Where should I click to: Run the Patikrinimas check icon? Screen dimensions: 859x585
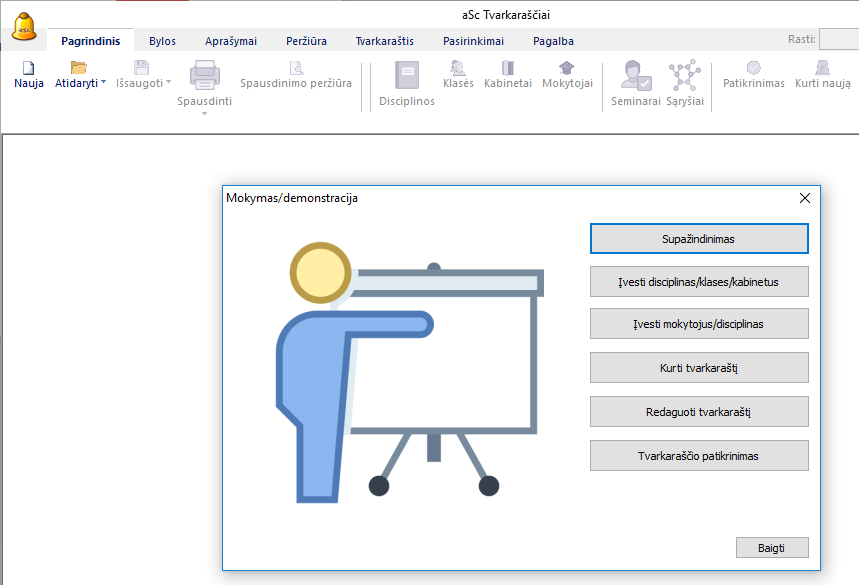pyautogui.click(x=753, y=68)
